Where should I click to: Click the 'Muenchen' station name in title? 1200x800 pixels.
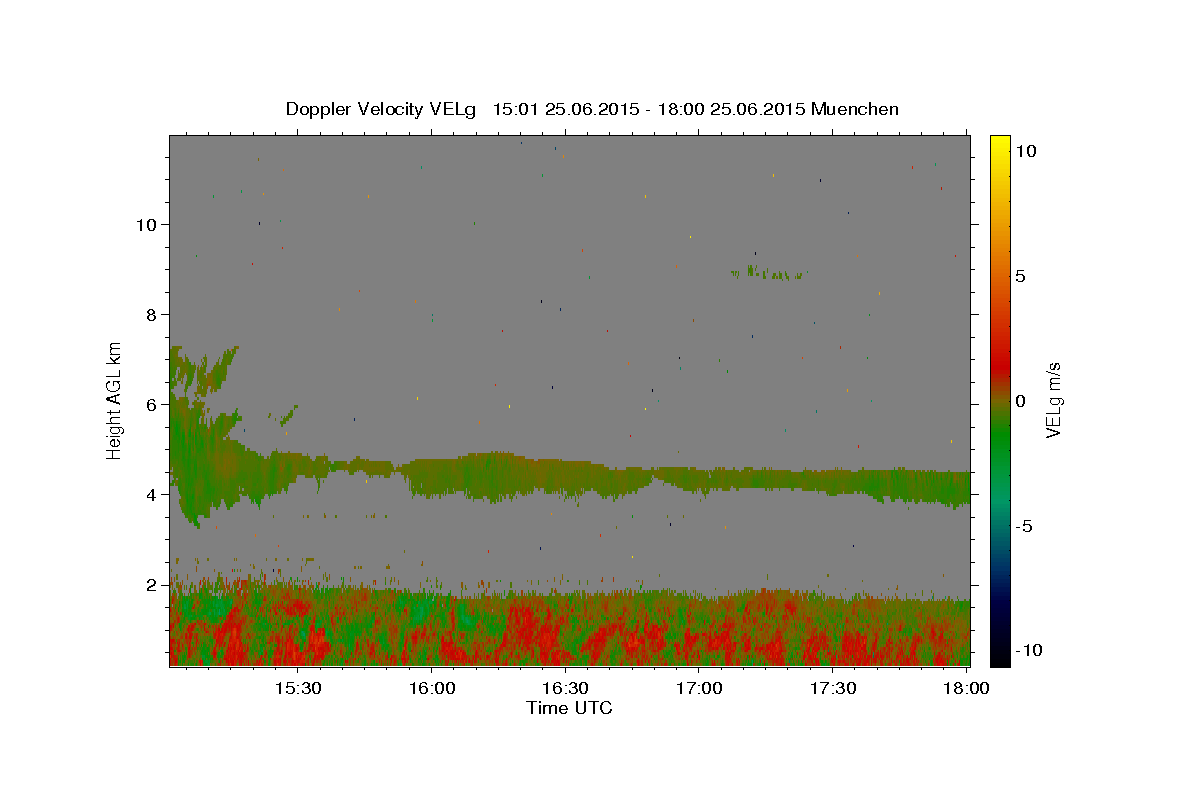(855, 109)
